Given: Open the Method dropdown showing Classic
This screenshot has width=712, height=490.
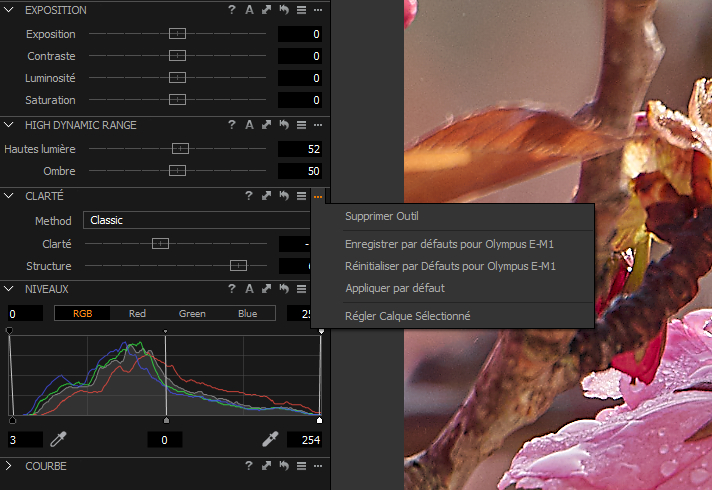Looking at the screenshot, I should [x=197, y=220].
